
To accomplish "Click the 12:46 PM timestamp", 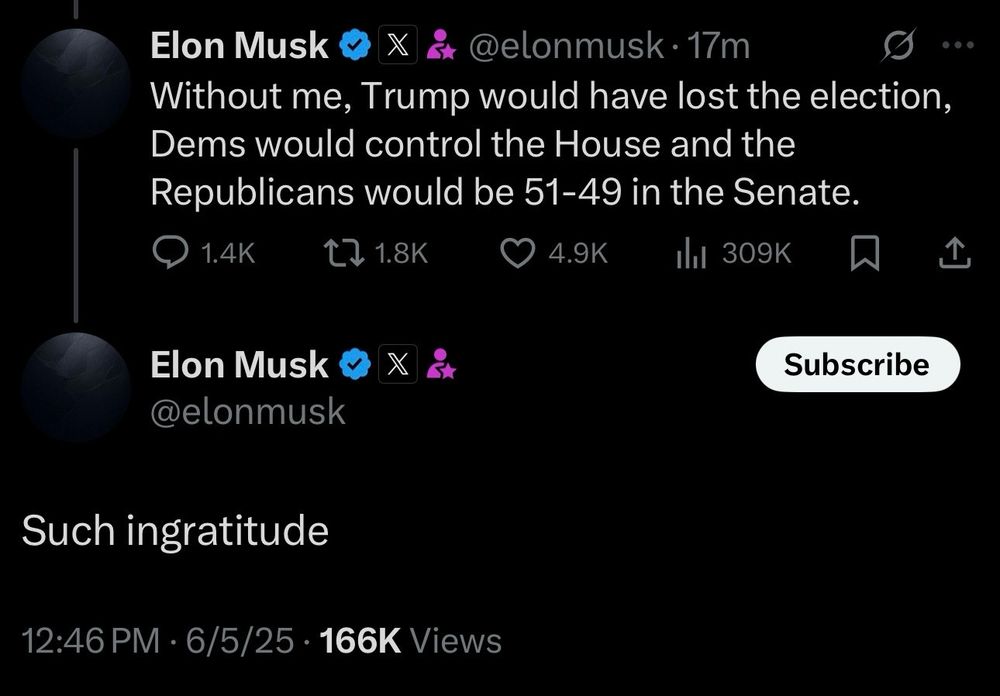I will pyautogui.click(x=90, y=639).
